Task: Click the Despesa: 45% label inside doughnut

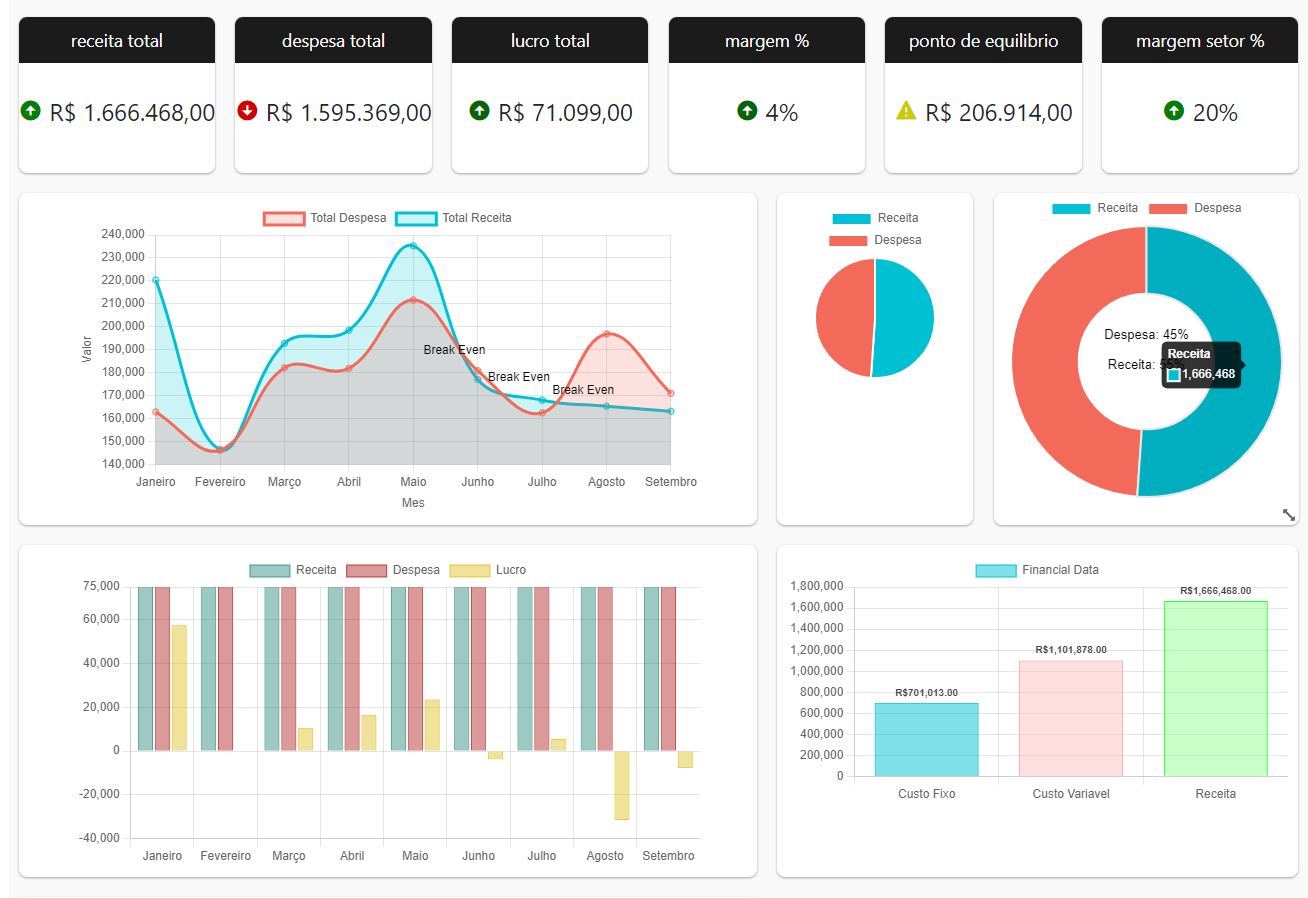Action: click(1146, 334)
